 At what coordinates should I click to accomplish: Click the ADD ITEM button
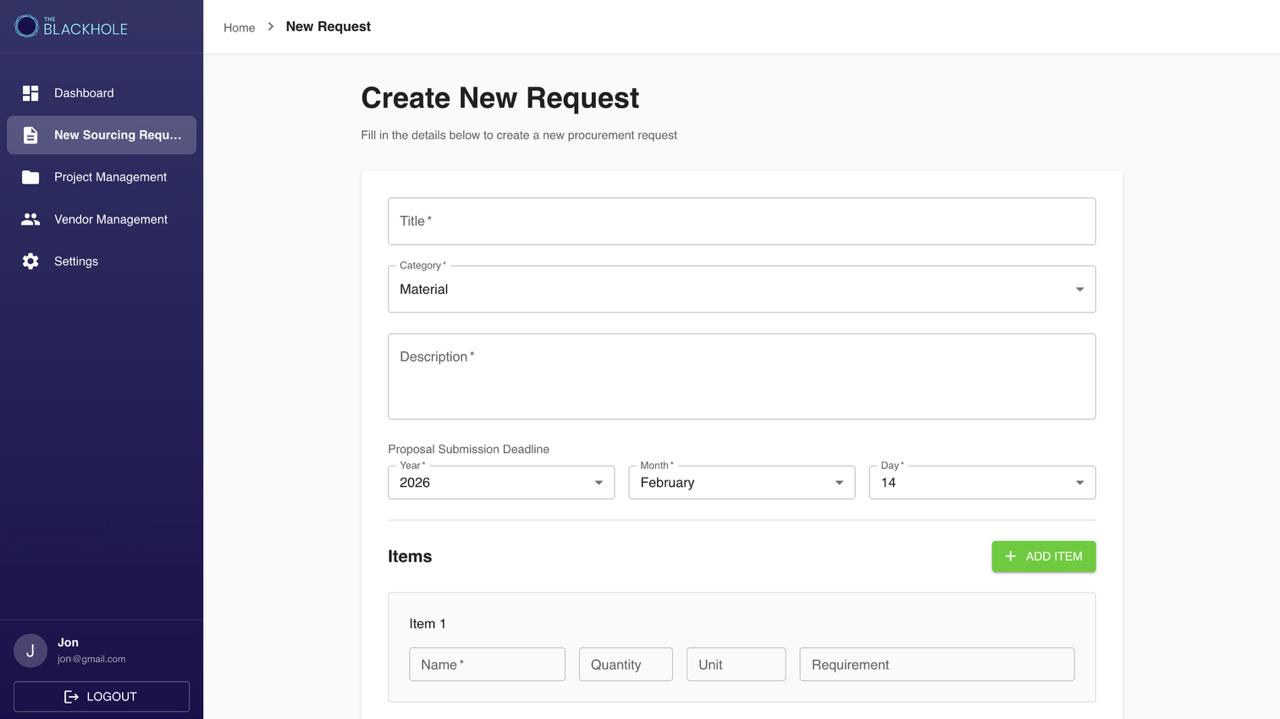tap(1044, 557)
